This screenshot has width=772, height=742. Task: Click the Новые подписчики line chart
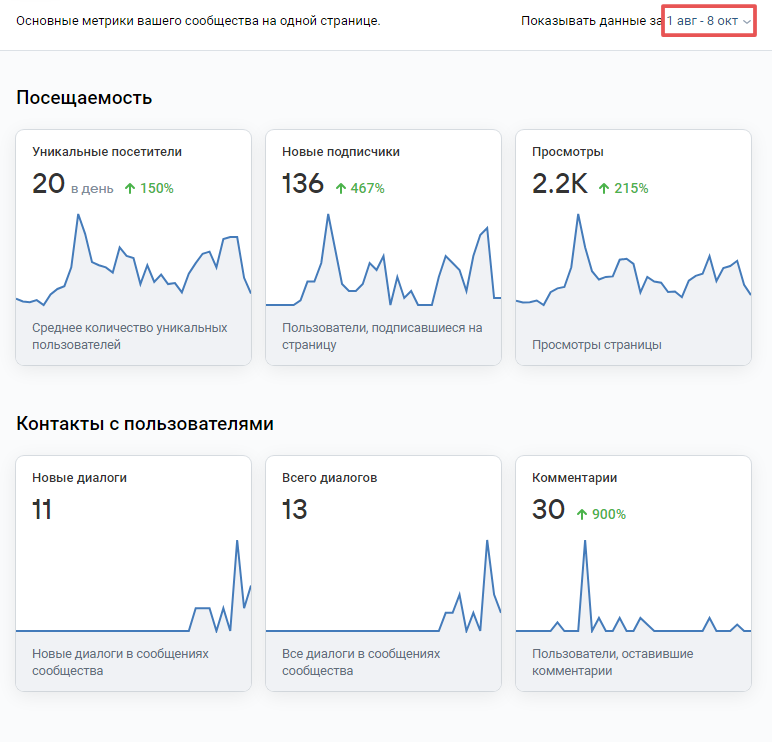tap(384, 260)
